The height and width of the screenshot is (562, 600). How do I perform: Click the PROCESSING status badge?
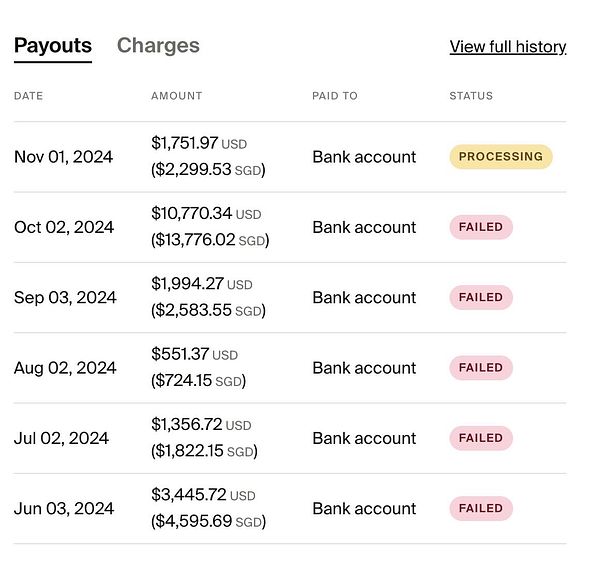coord(500,157)
